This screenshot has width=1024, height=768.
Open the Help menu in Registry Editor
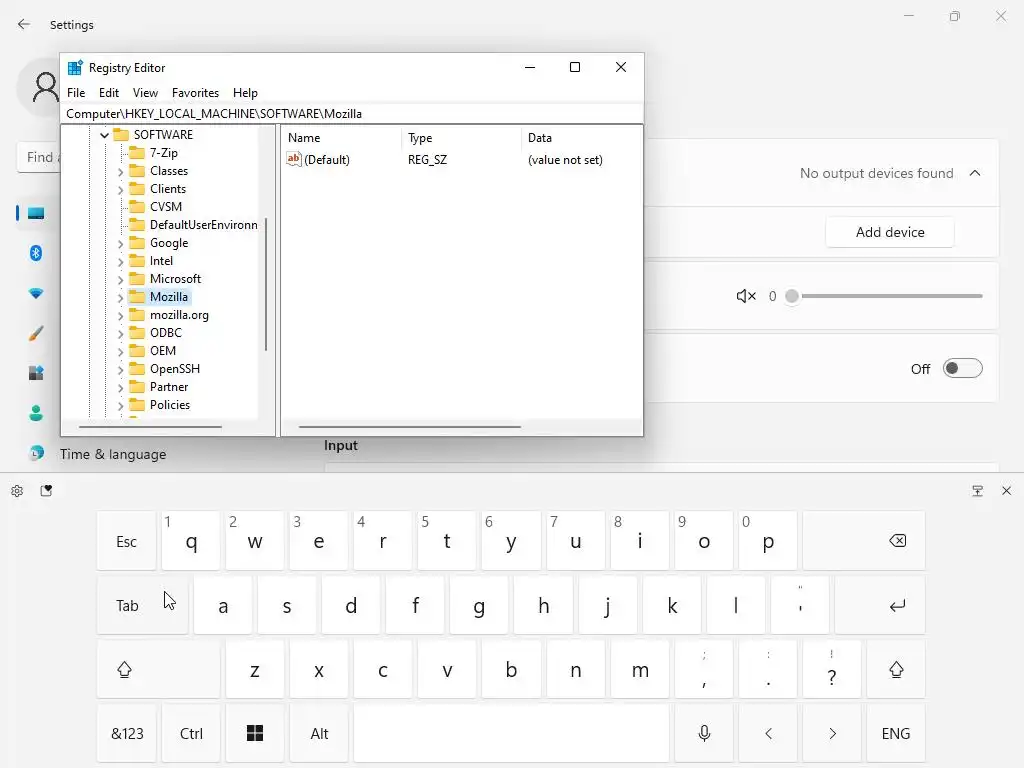tap(245, 93)
